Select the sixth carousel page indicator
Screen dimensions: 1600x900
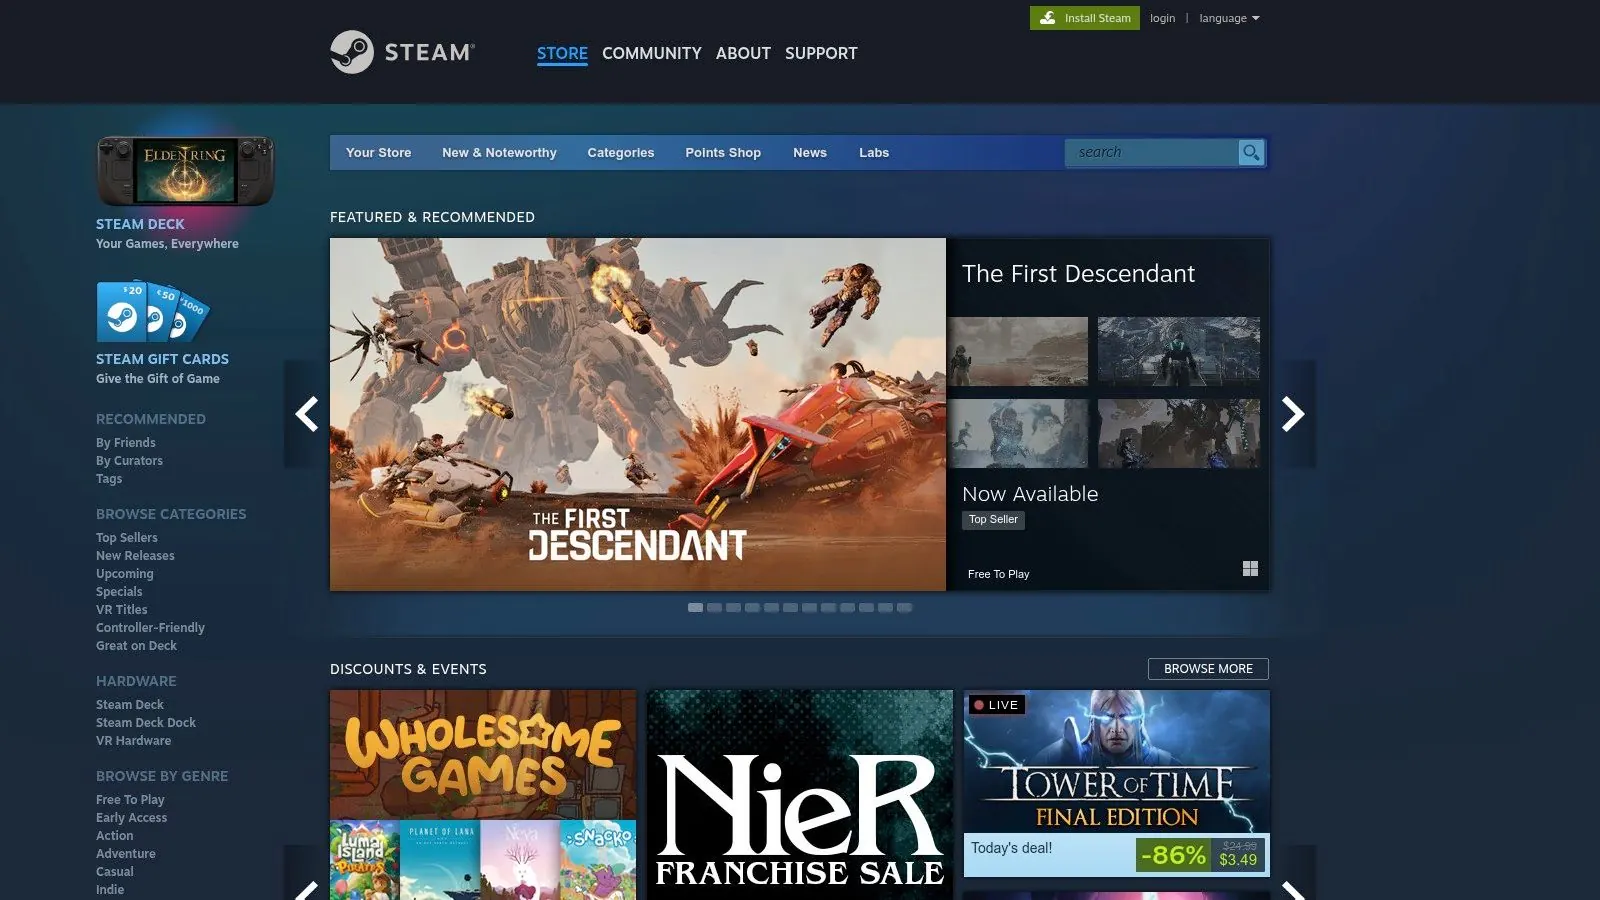click(x=790, y=608)
